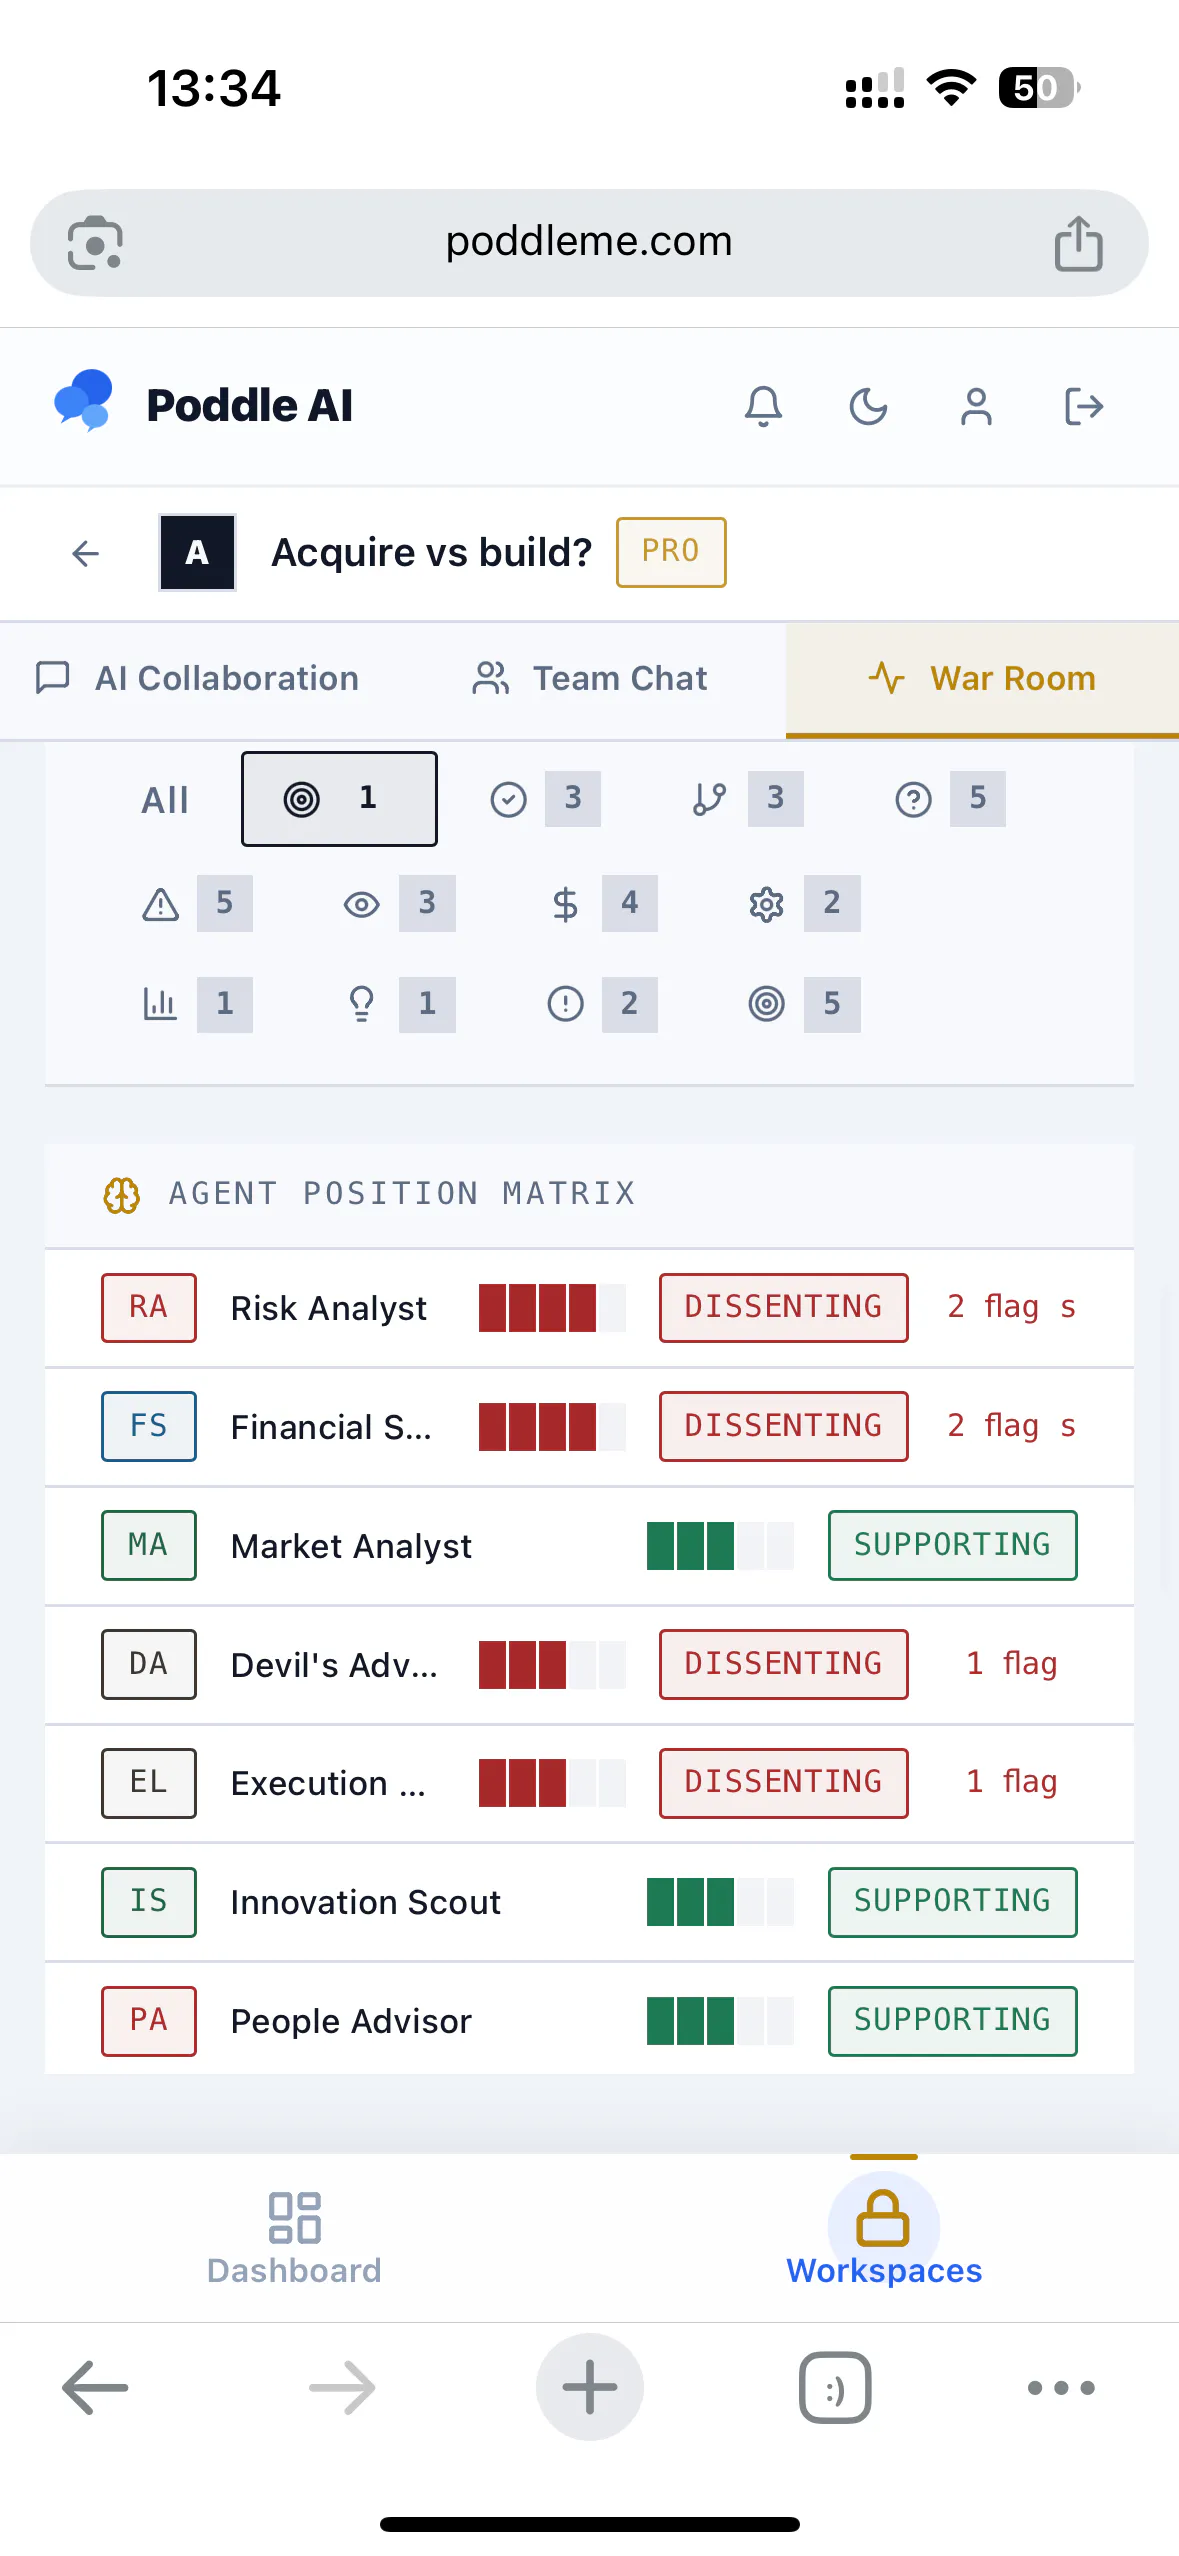1179x2556 pixels.
Task: Open user profile icon
Action: click(976, 407)
